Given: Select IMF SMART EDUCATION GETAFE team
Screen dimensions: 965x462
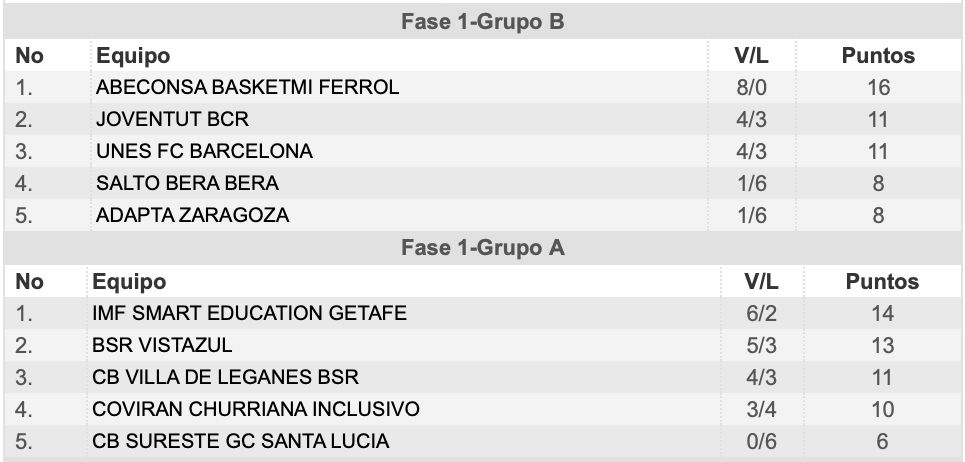Looking at the screenshot, I should [x=249, y=313].
